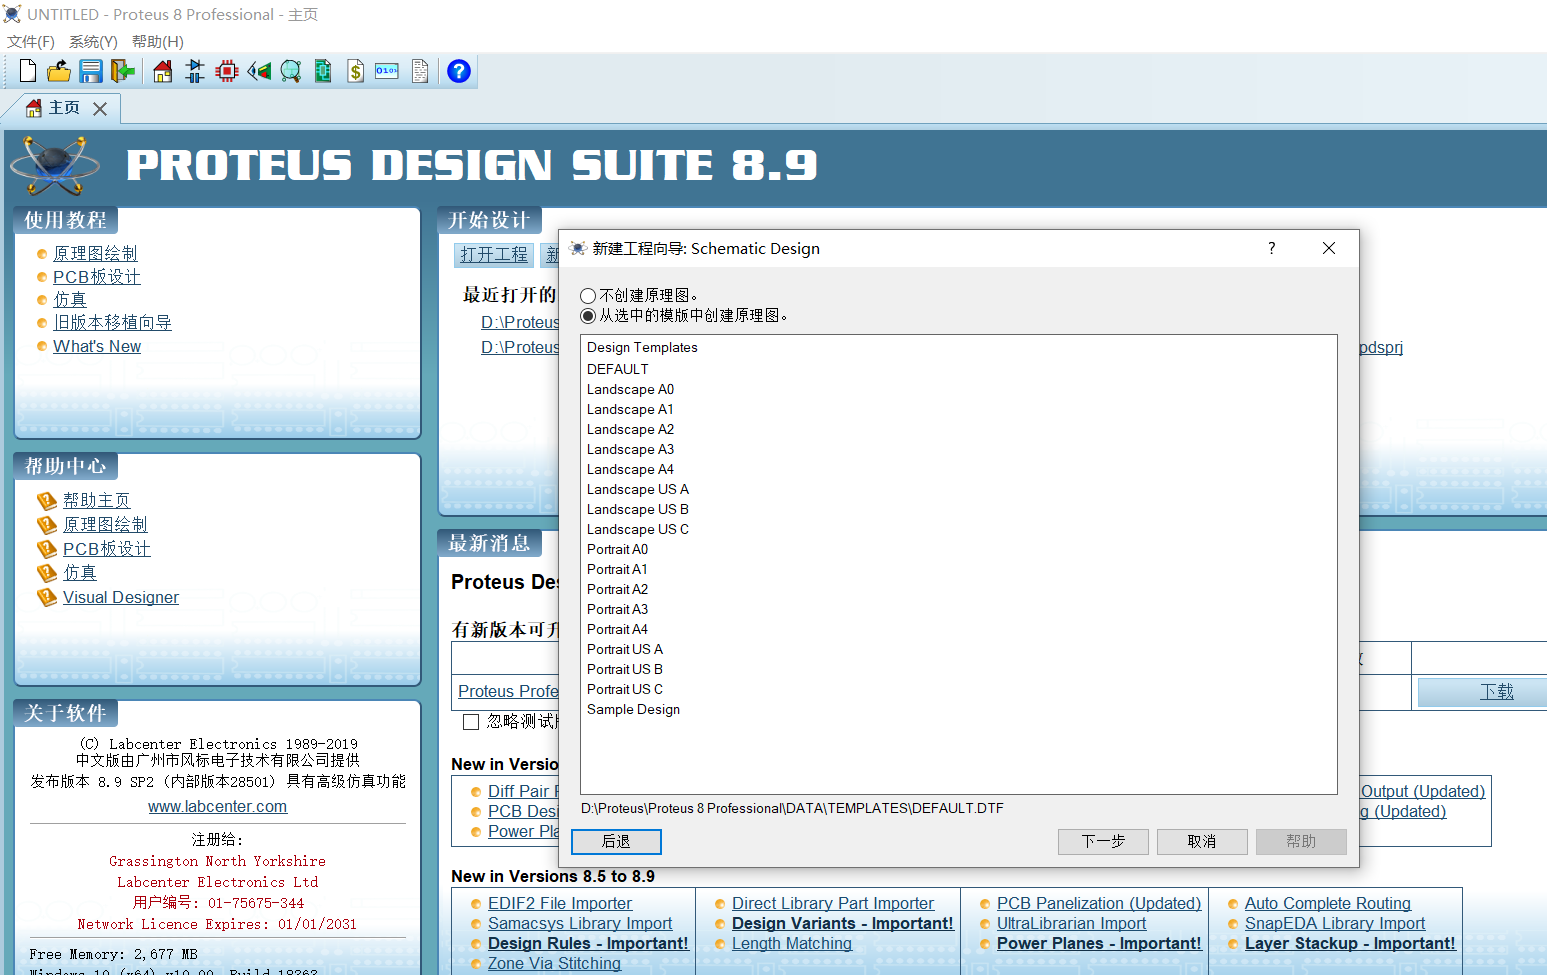The image size is (1547, 975).
Task: Click the blue Help question mark icon
Action: [x=459, y=71]
